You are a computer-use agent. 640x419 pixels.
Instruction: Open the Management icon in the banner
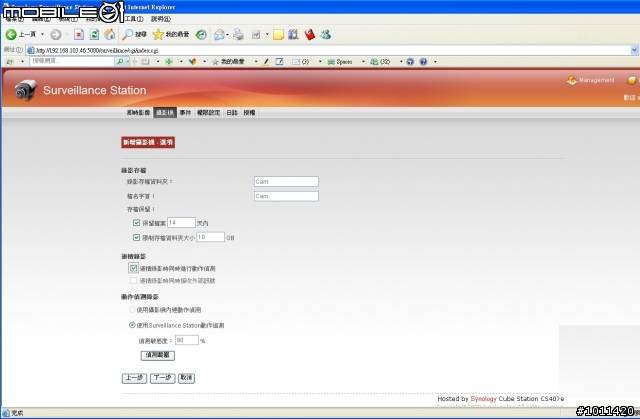pyautogui.click(x=572, y=80)
